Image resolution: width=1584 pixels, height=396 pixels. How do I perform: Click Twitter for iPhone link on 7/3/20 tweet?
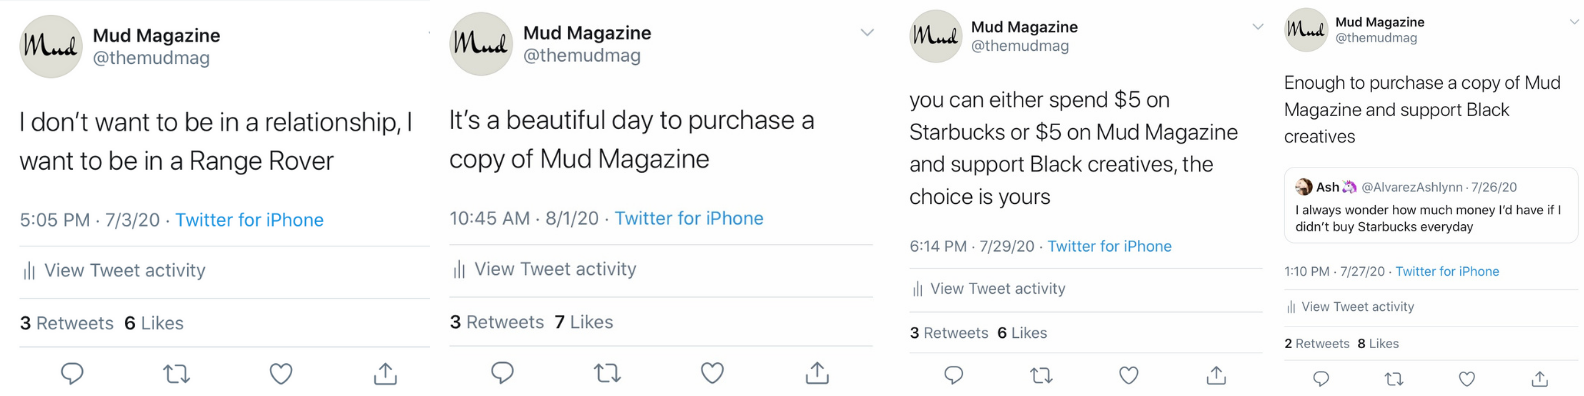tap(250, 220)
